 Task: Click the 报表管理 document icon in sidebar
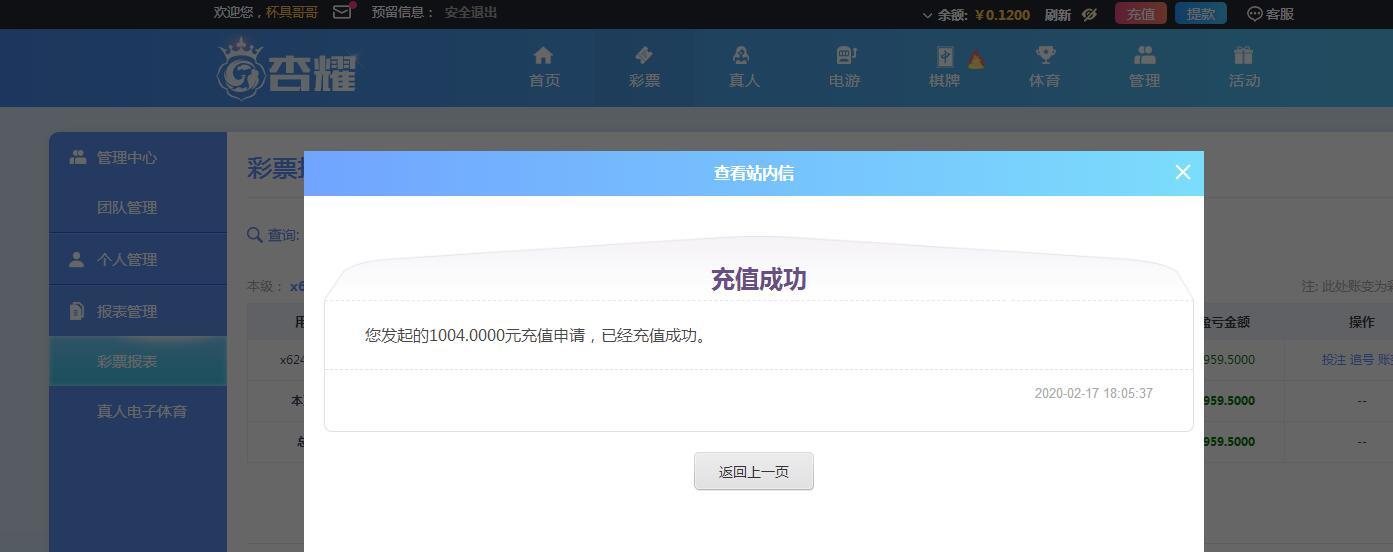[x=77, y=311]
